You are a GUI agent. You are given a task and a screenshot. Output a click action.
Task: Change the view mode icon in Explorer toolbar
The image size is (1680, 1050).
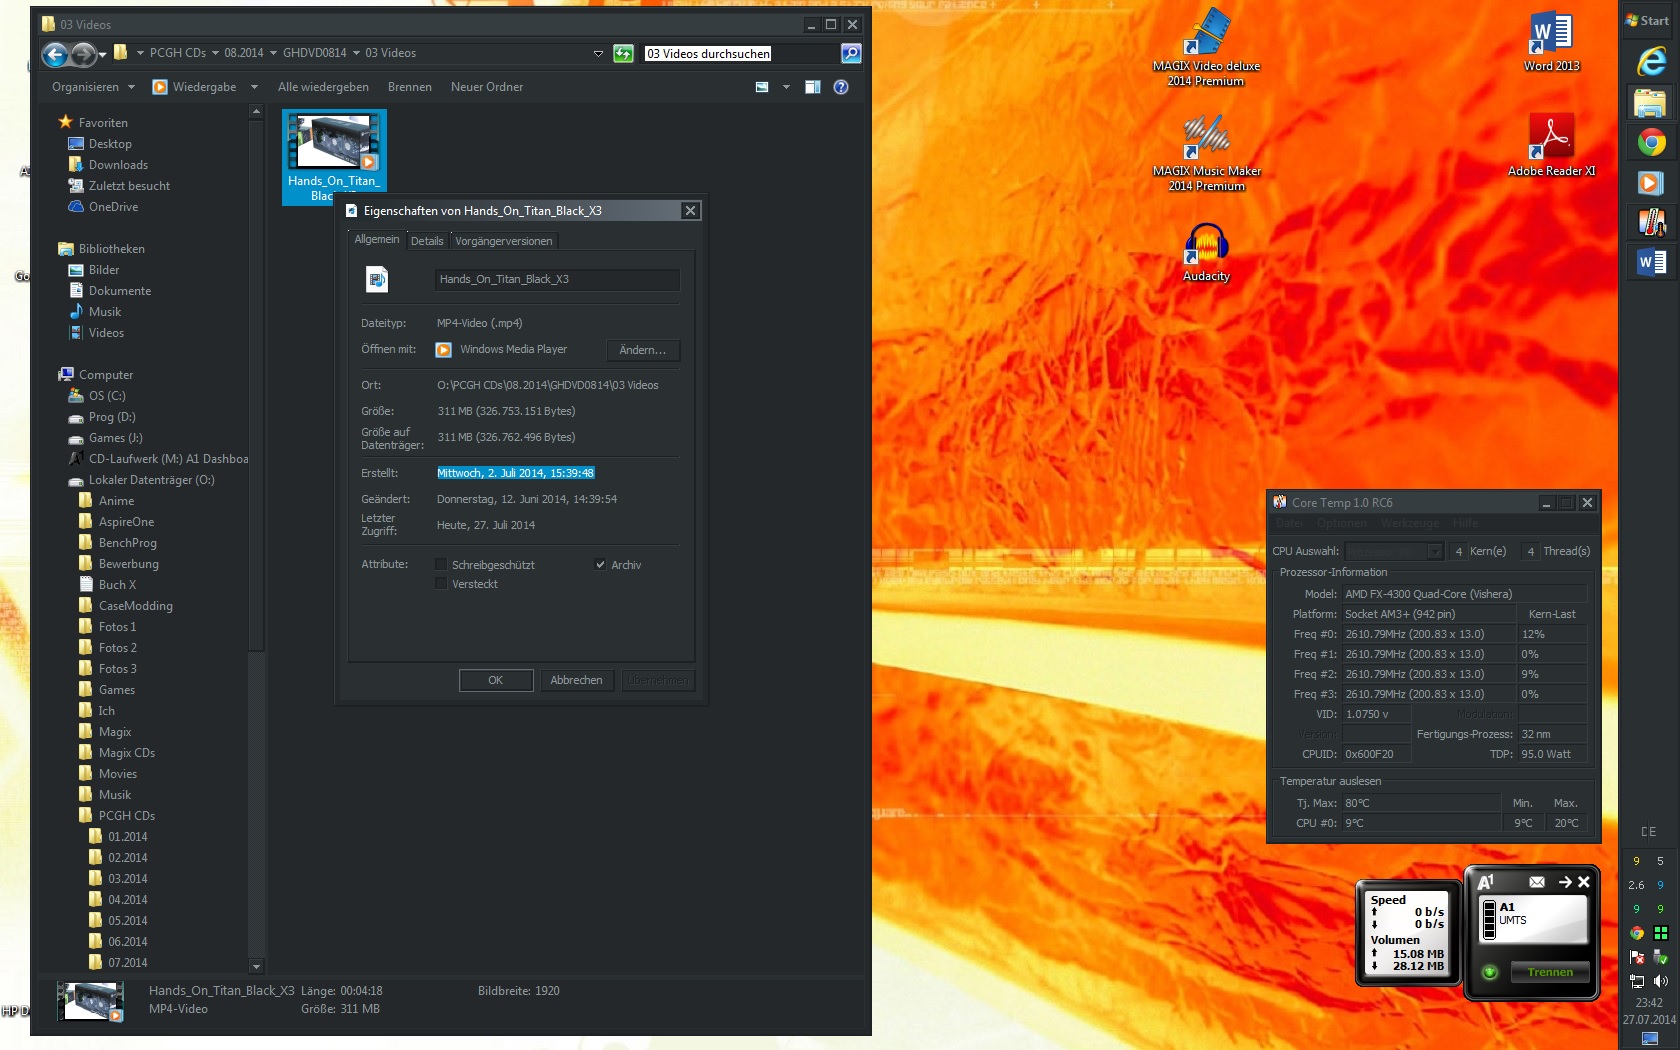coord(762,87)
